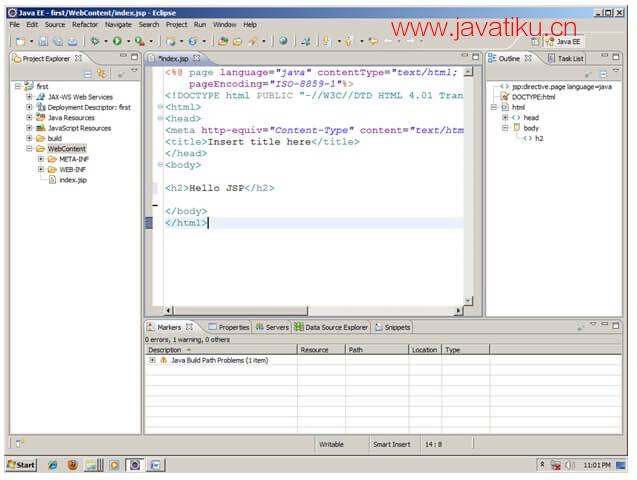This screenshot has width=637, height=480.
Task: Click the green Run button icon
Action: click(x=117, y=41)
